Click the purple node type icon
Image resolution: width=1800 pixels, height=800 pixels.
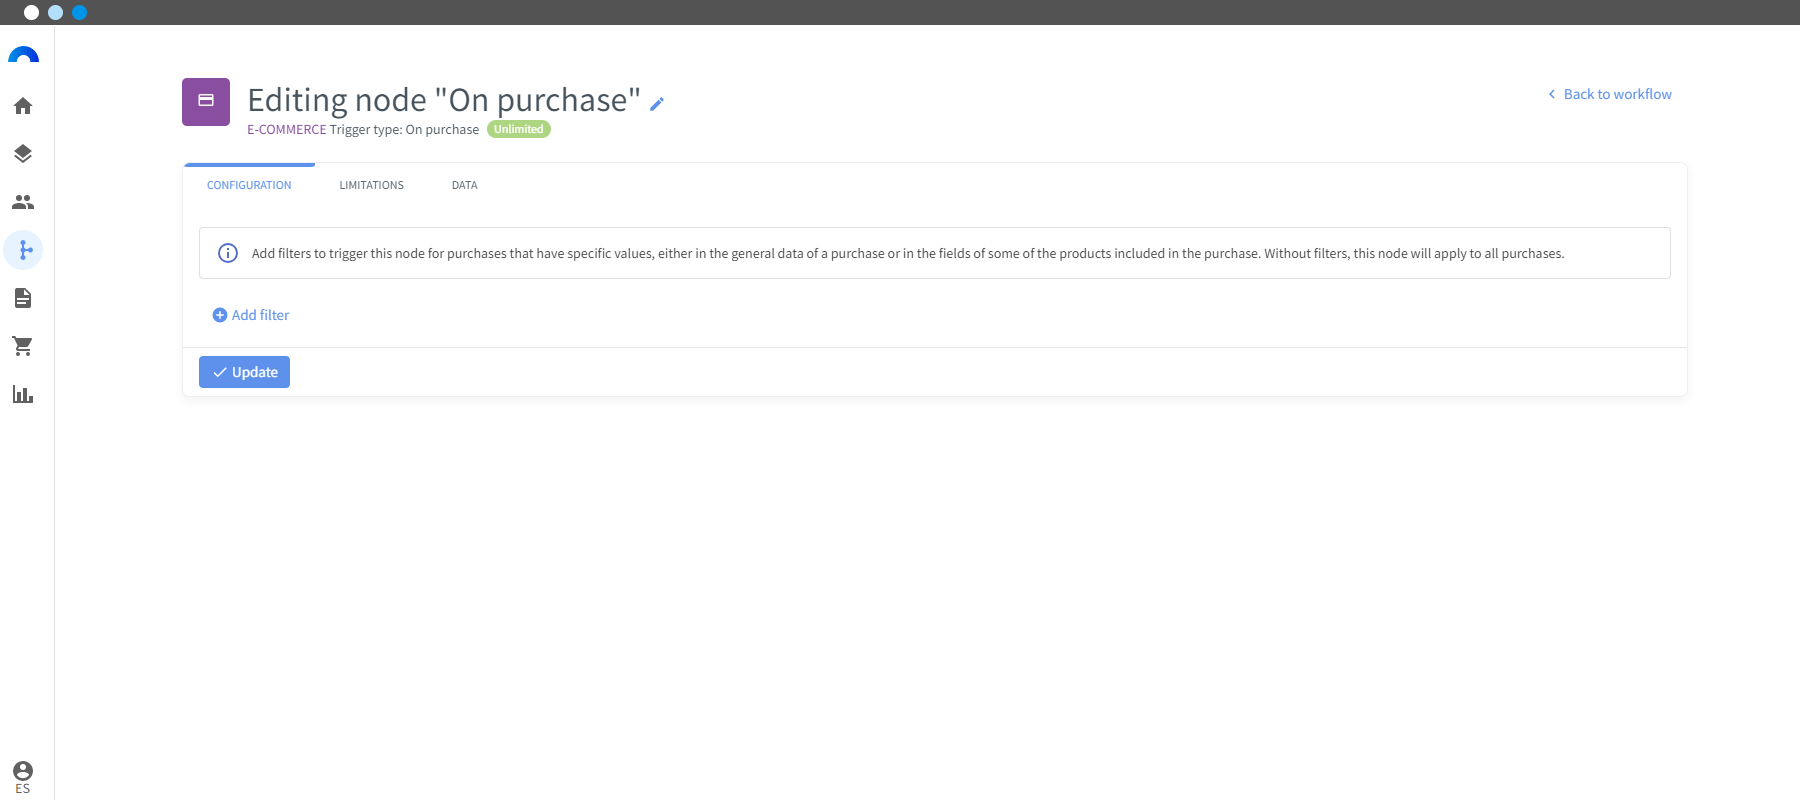[206, 102]
